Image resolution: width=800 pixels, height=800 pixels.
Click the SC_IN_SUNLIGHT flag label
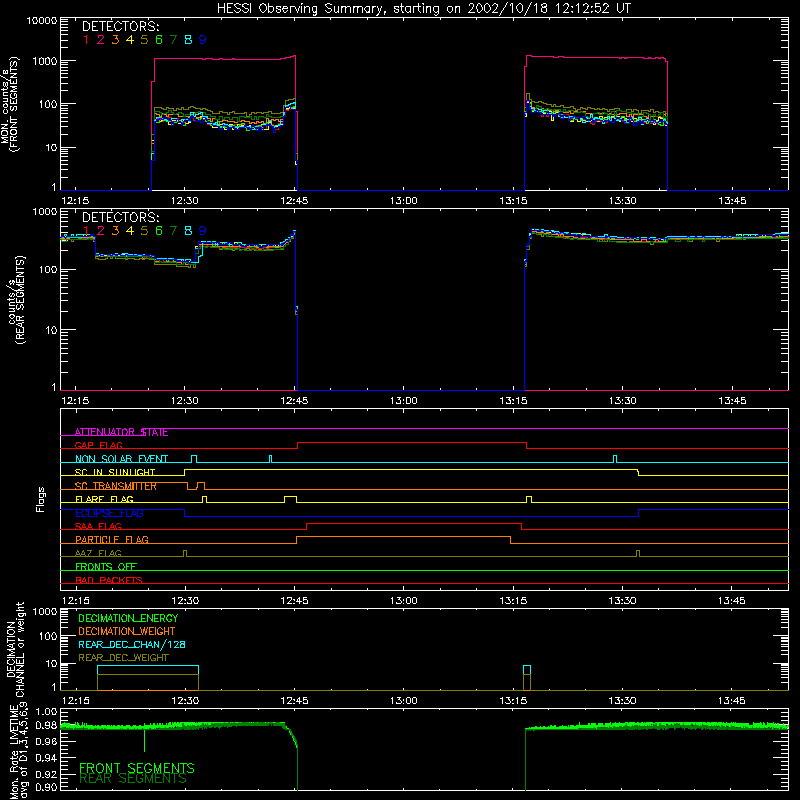[x=115, y=472]
